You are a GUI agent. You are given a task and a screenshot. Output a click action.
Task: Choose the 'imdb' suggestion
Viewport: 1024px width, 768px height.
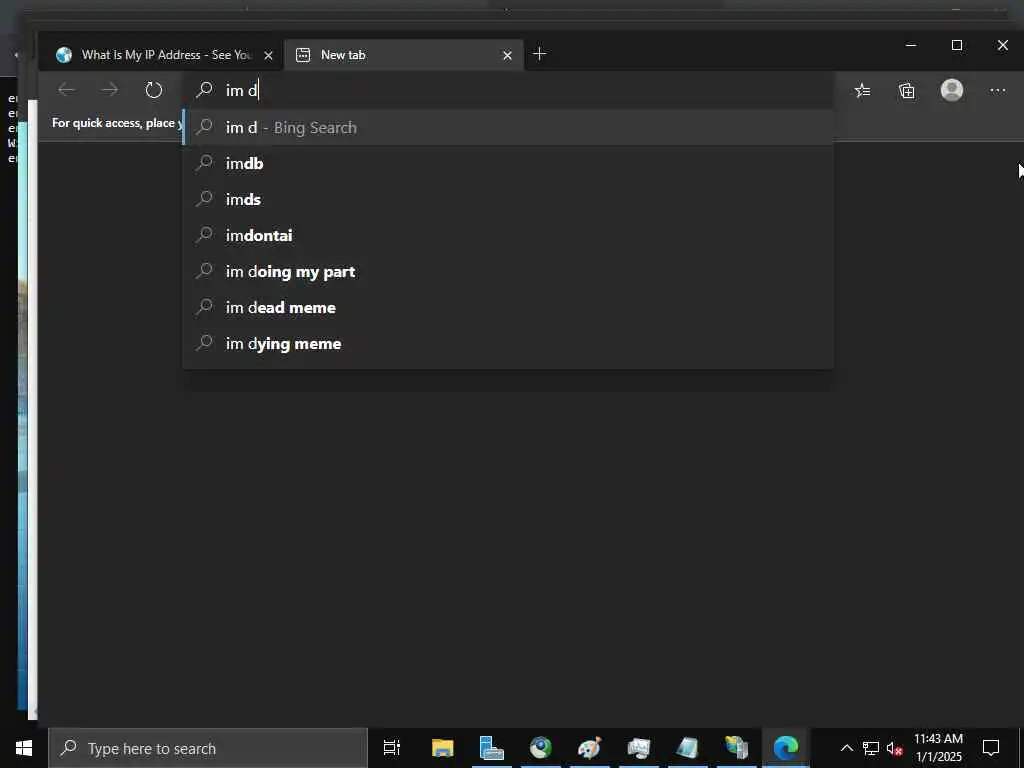tap(507, 163)
